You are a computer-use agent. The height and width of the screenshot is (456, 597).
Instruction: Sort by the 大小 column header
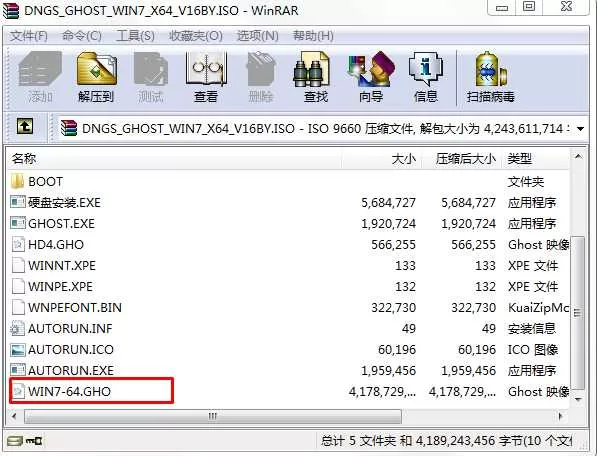[x=381, y=159]
